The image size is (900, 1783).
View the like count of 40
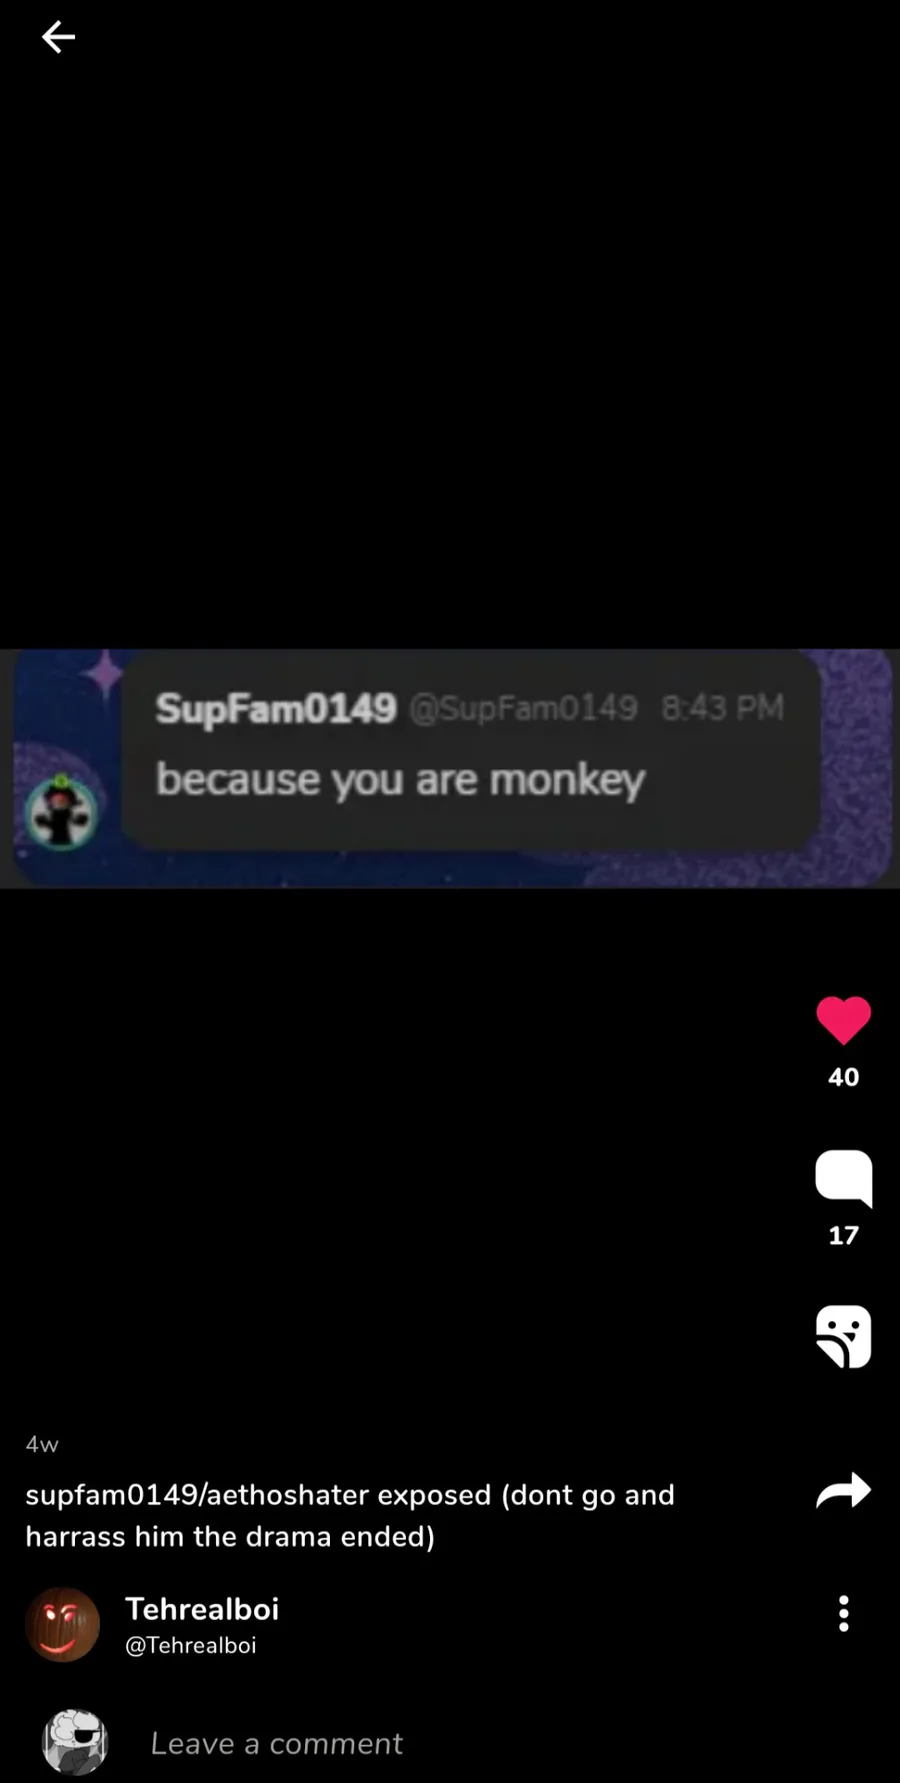click(x=843, y=1077)
